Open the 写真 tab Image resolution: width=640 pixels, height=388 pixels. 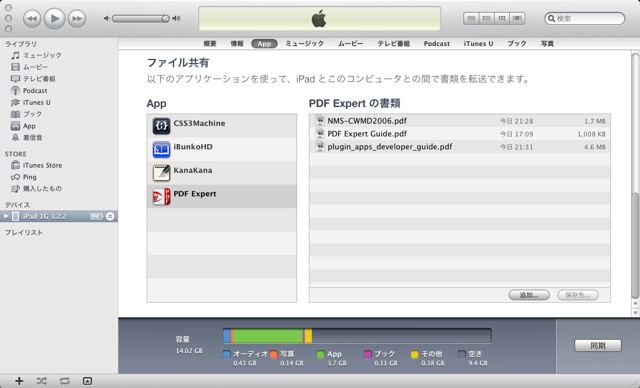point(547,44)
